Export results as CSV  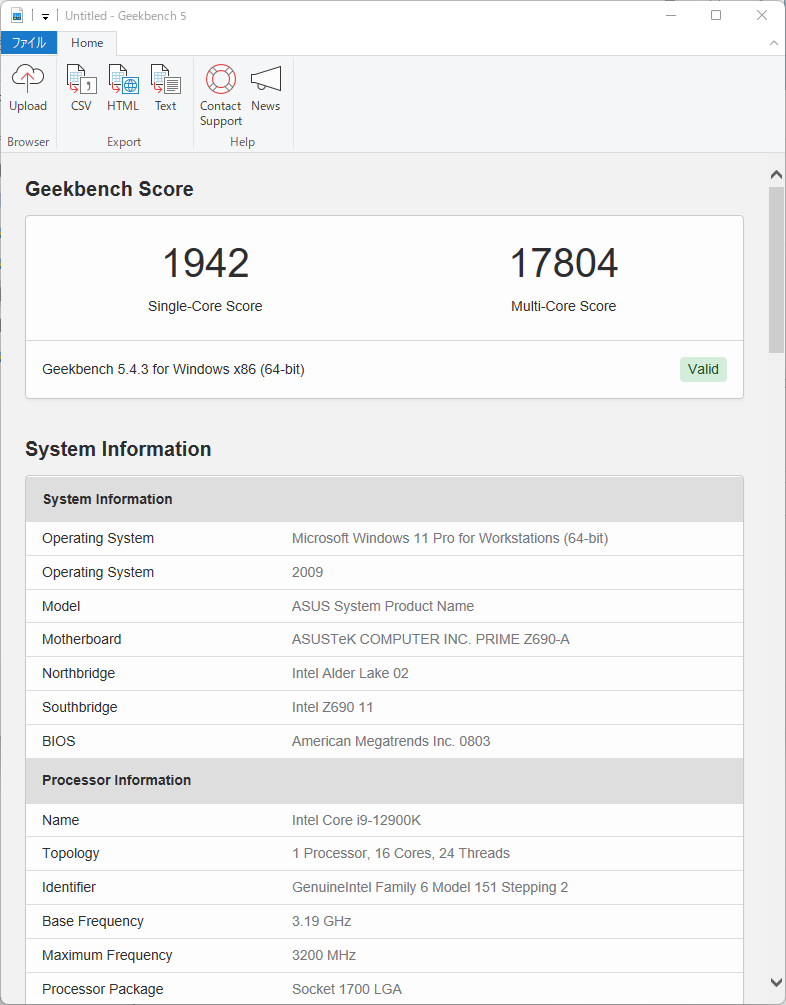(x=81, y=89)
